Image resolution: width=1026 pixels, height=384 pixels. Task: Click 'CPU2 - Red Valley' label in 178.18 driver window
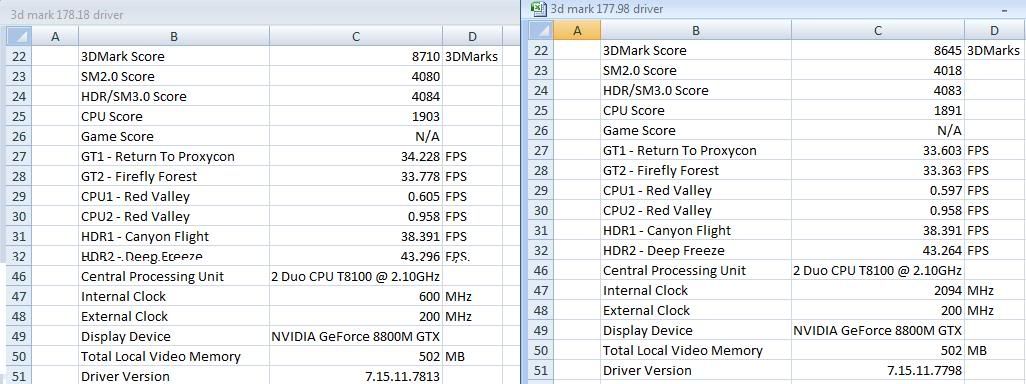click(135, 217)
